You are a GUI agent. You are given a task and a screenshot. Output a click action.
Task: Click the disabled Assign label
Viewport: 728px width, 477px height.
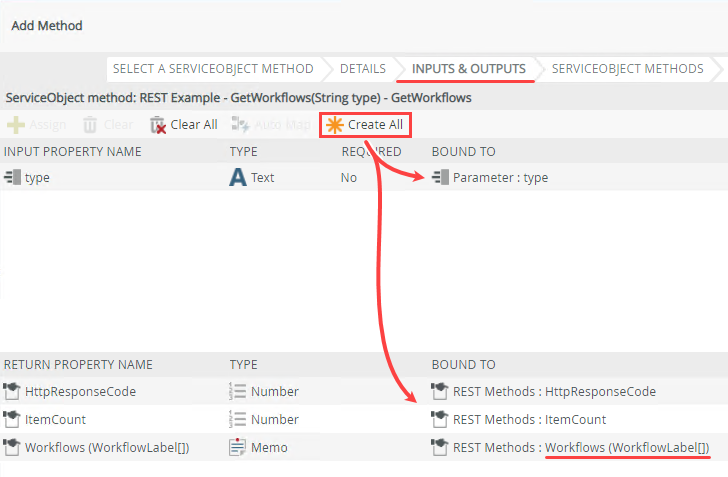coord(47,124)
